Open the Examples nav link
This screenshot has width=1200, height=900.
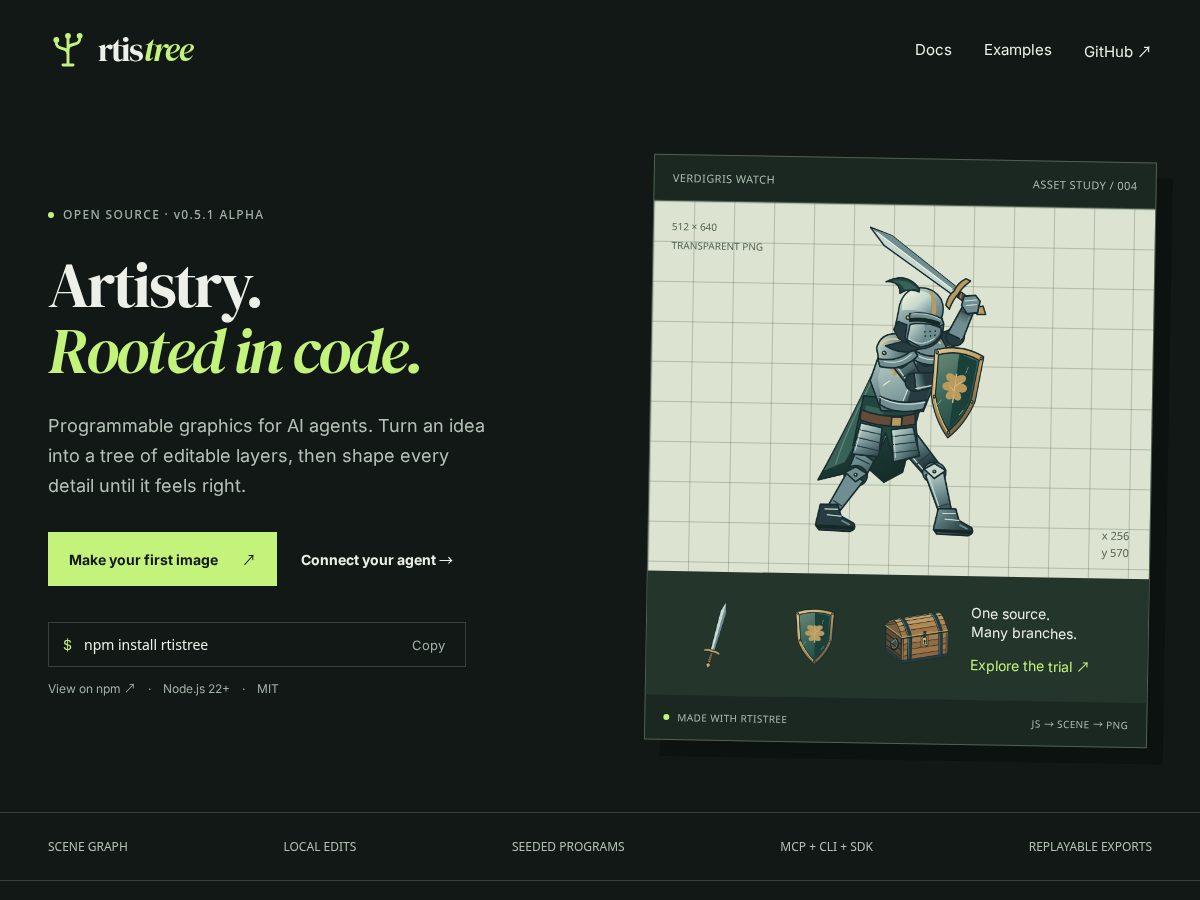click(1017, 50)
